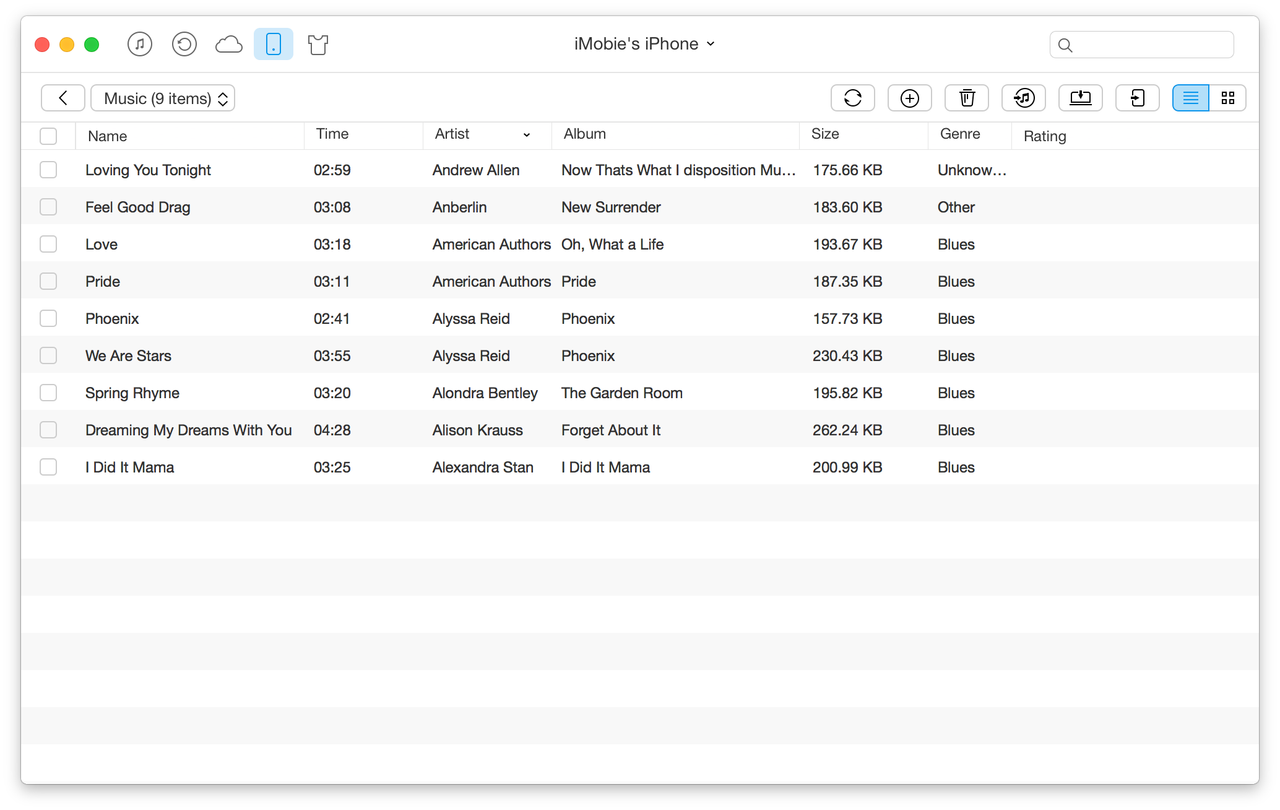This screenshot has width=1280, height=810.
Task: Delete selected songs with trash icon
Action: (967, 98)
